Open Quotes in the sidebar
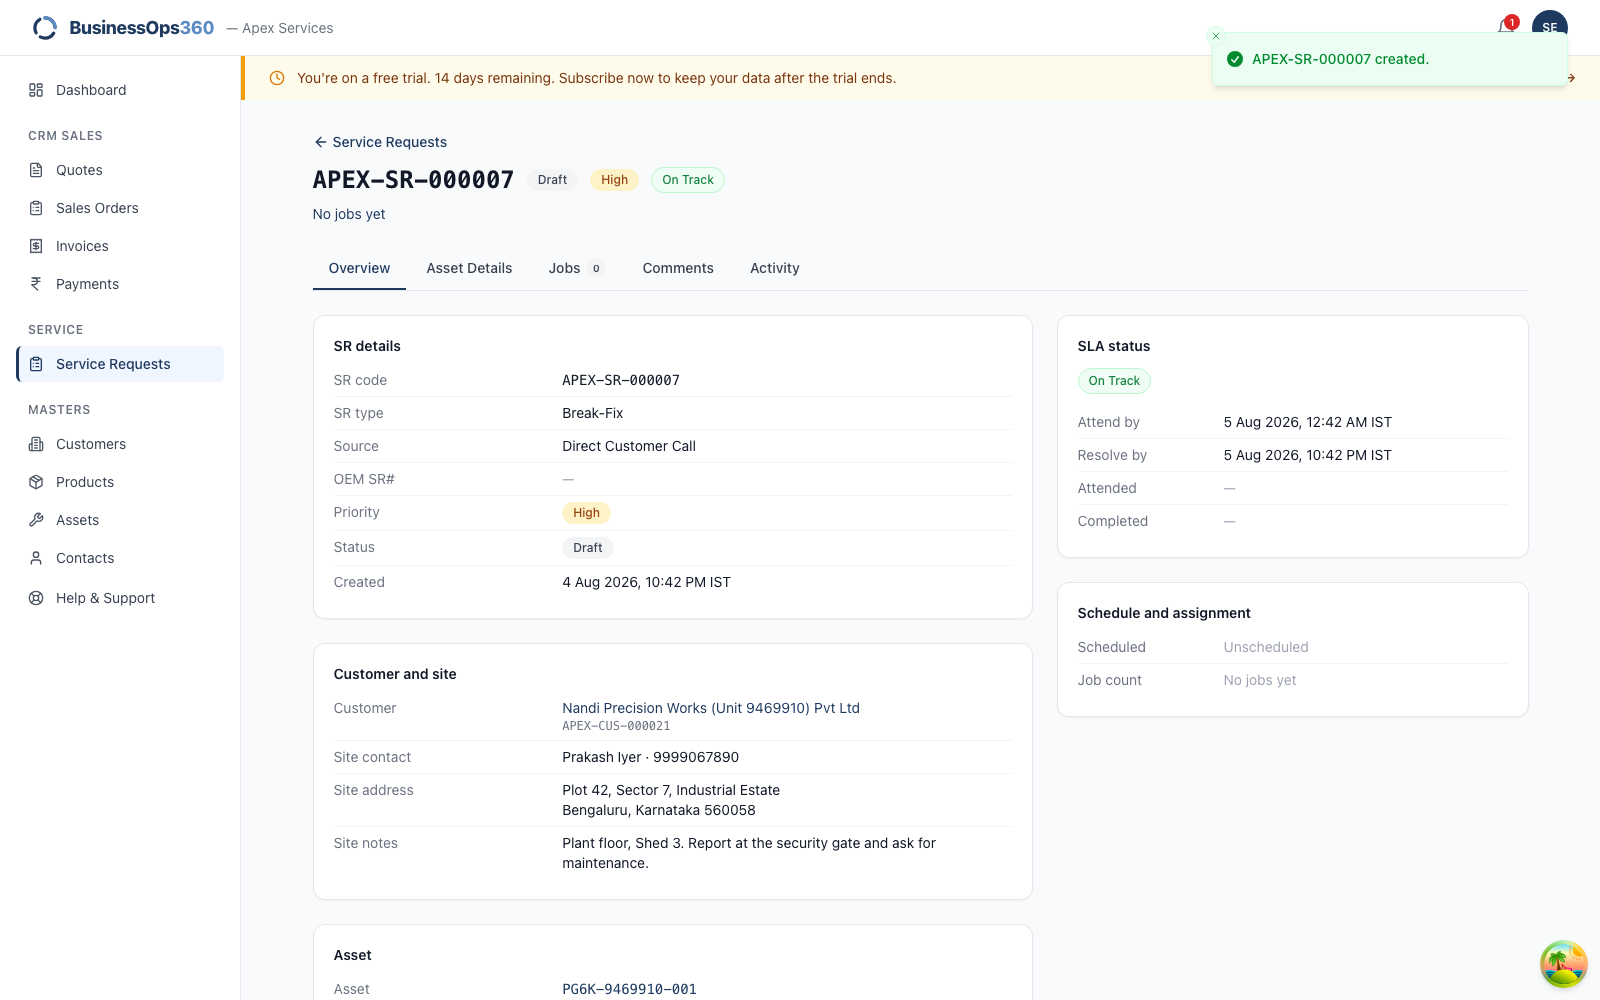Viewport: 1600px width, 1000px height. coord(120,170)
